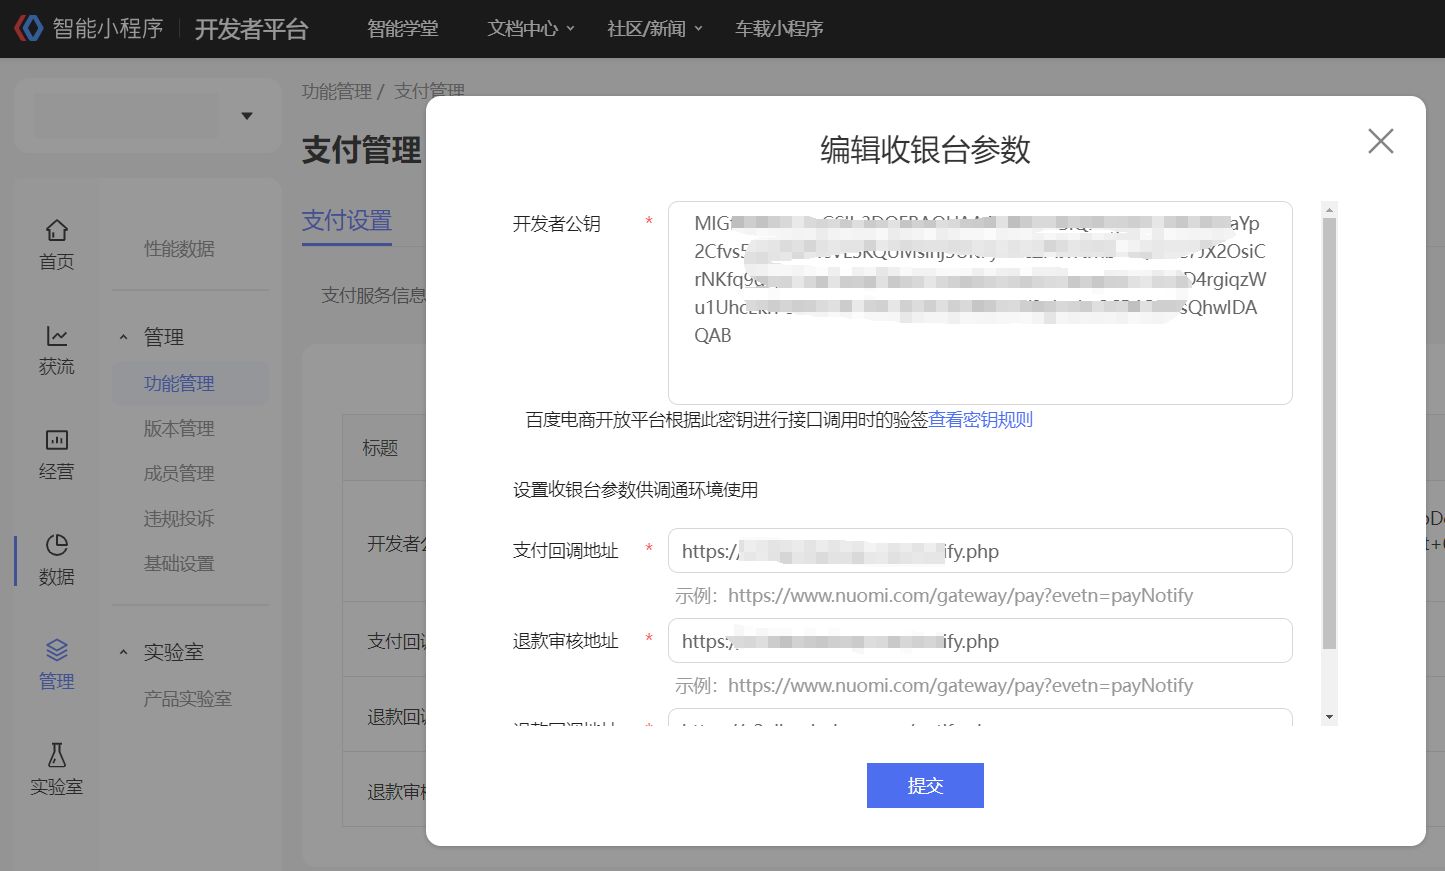The image size is (1445, 871).
Task: Select the 管理 layers icon
Action: click(x=57, y=651)
